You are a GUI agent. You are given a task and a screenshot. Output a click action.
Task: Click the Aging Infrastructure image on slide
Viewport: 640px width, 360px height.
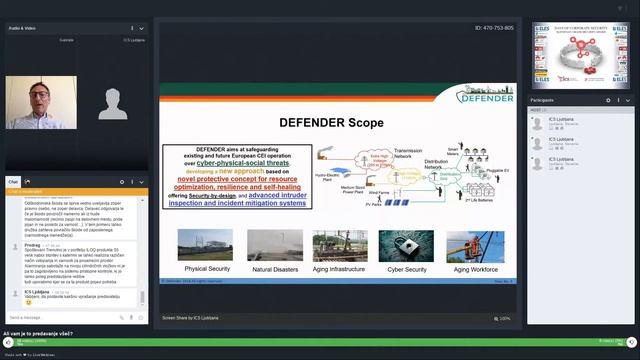pos(340,246)
